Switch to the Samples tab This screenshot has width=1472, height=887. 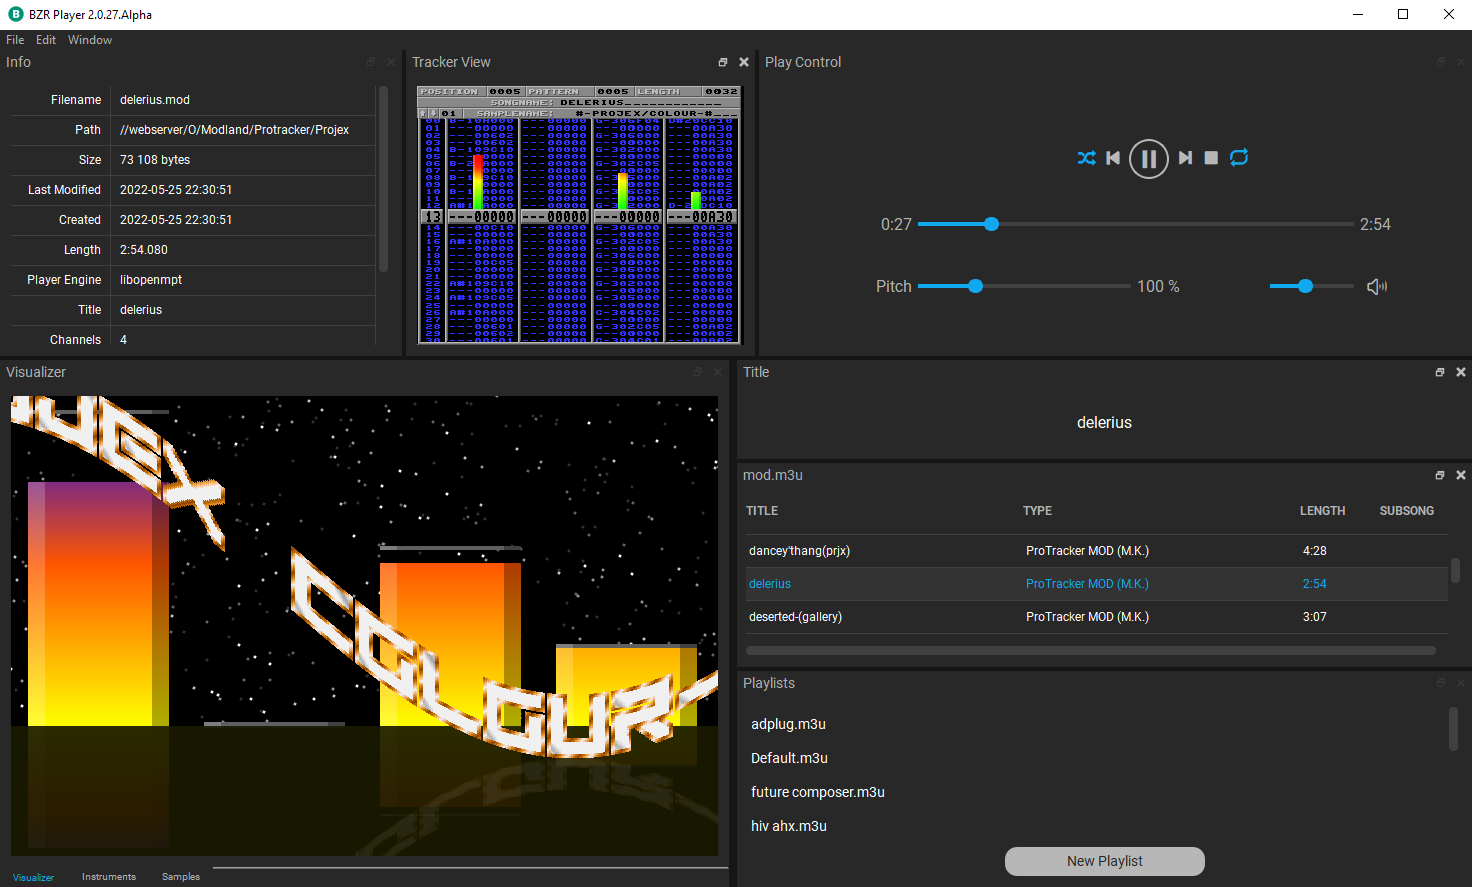click(x=181, y=877)
